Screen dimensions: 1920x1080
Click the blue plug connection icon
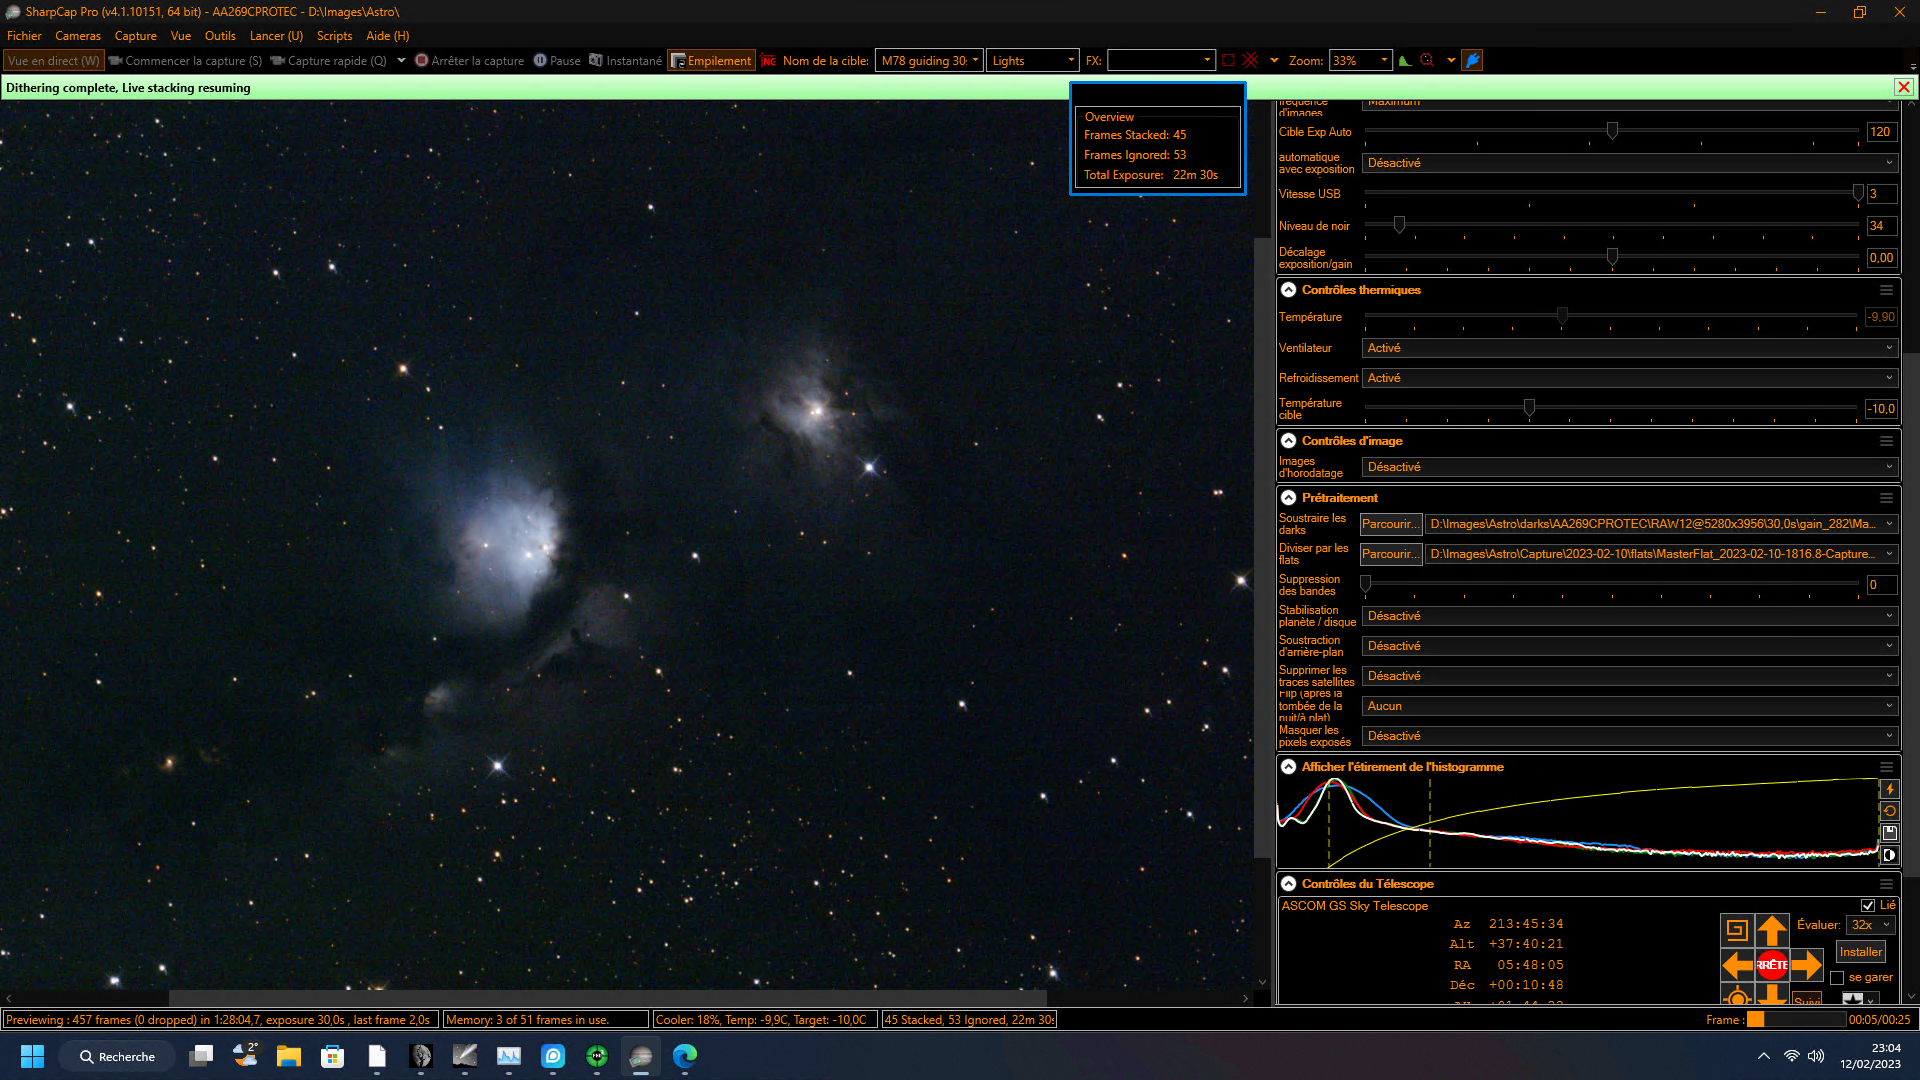tap(1472, 61)
